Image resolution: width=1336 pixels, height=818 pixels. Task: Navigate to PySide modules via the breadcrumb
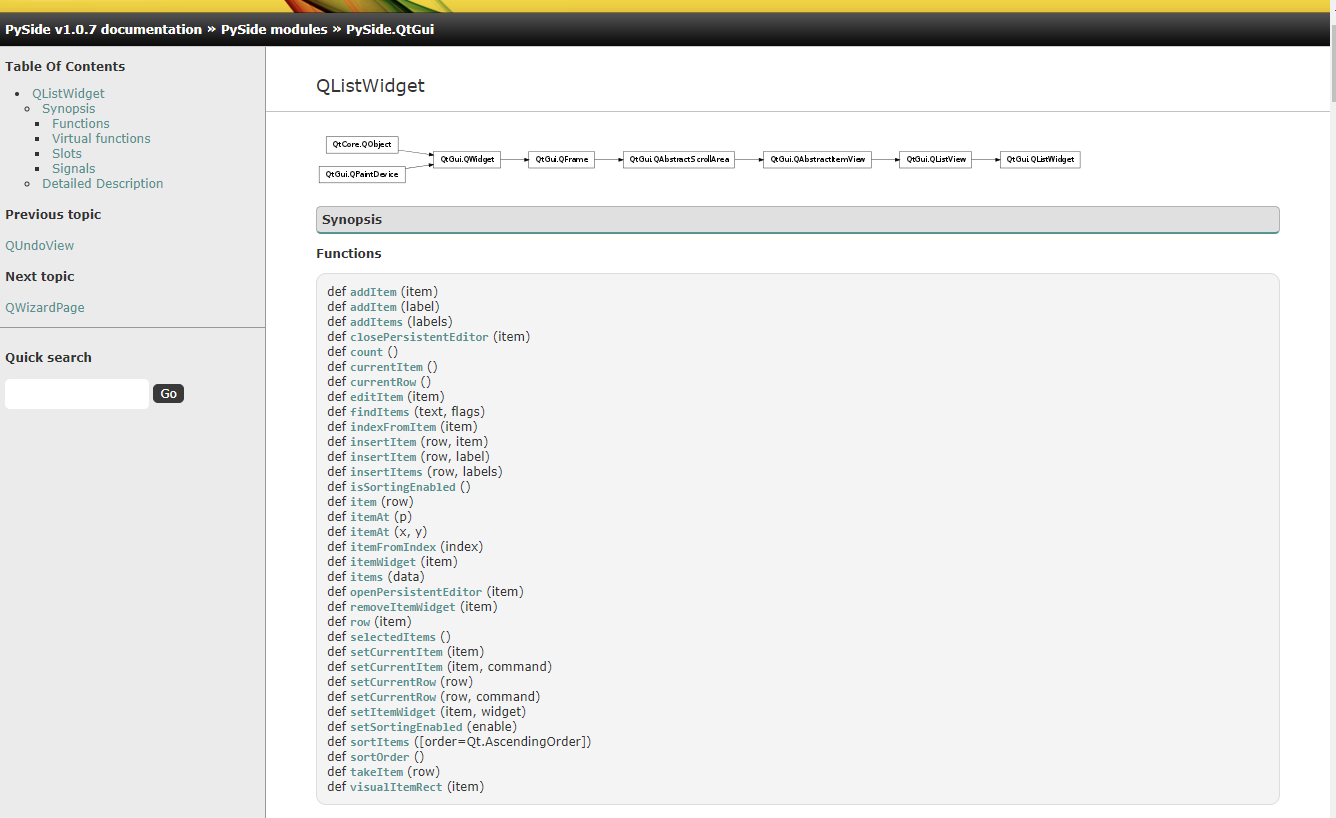point(274,29)
